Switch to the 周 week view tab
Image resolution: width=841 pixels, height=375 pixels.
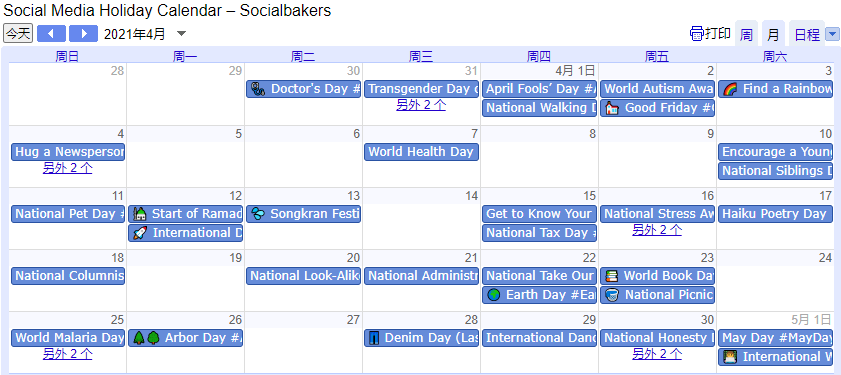click(746, 35)
